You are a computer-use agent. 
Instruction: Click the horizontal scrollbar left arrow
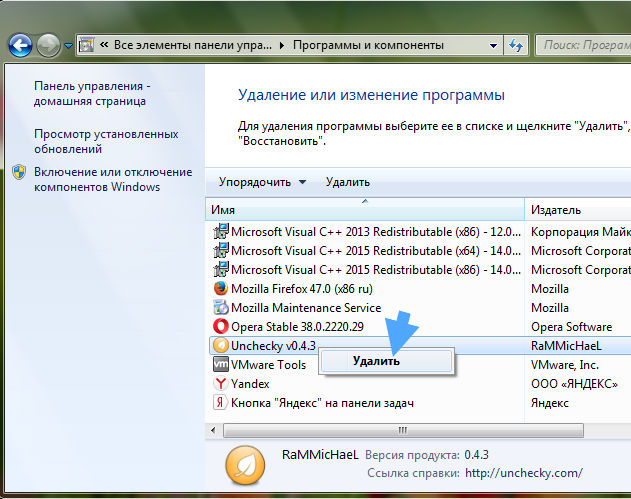(x=213, y=430)
